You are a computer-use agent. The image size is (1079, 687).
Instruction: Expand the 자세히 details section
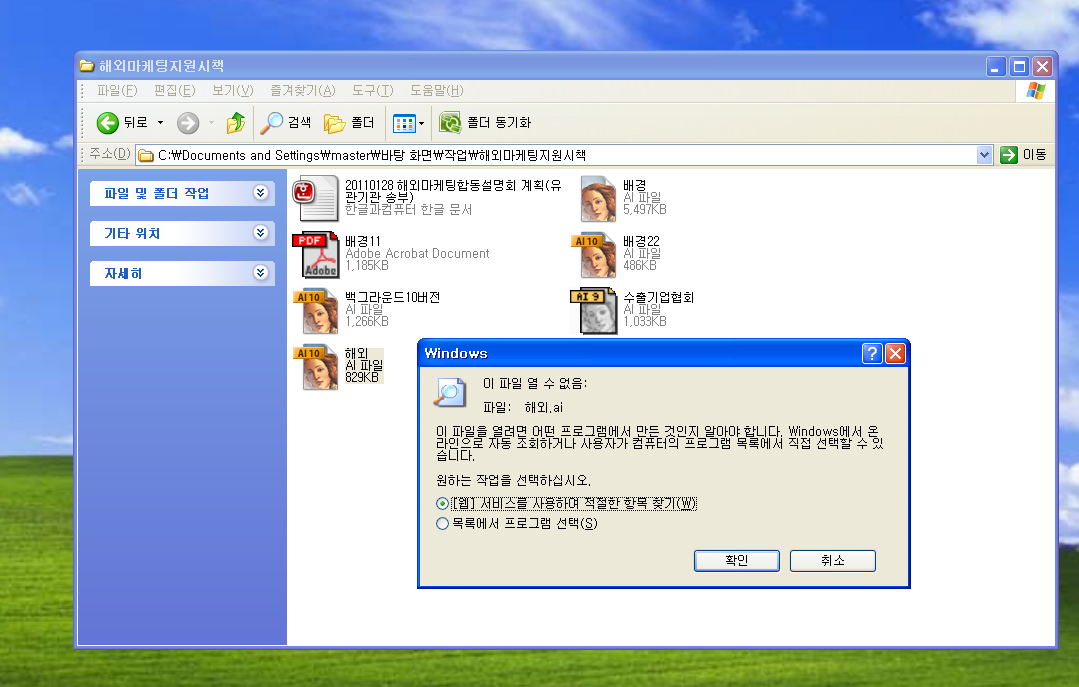pyautogui.click(x=261, y=273)
